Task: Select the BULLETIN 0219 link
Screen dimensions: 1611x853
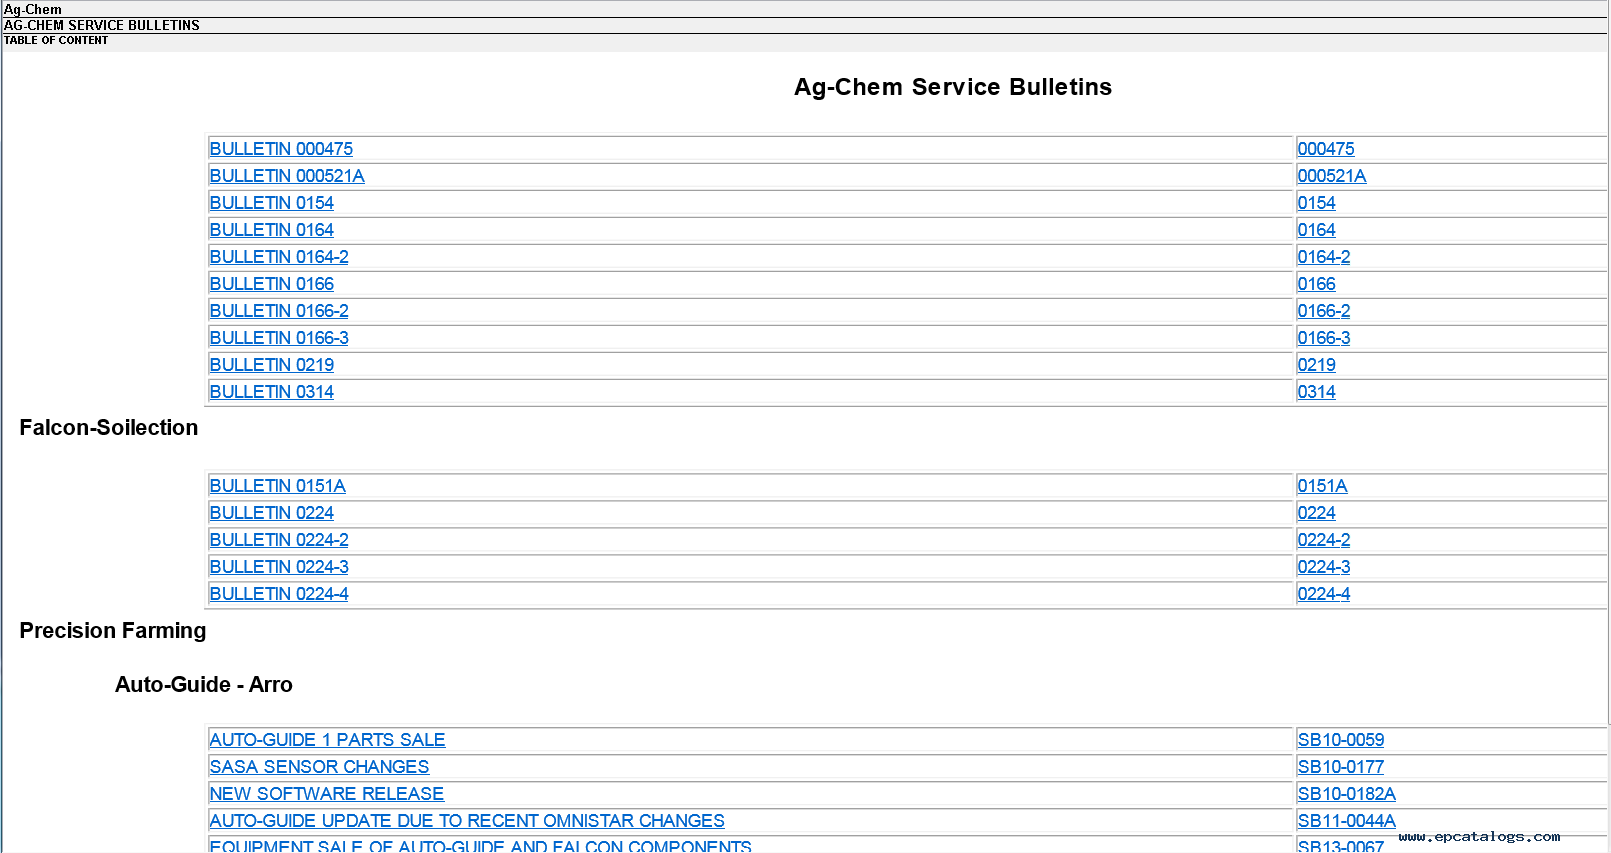Action: pos(272,365)
